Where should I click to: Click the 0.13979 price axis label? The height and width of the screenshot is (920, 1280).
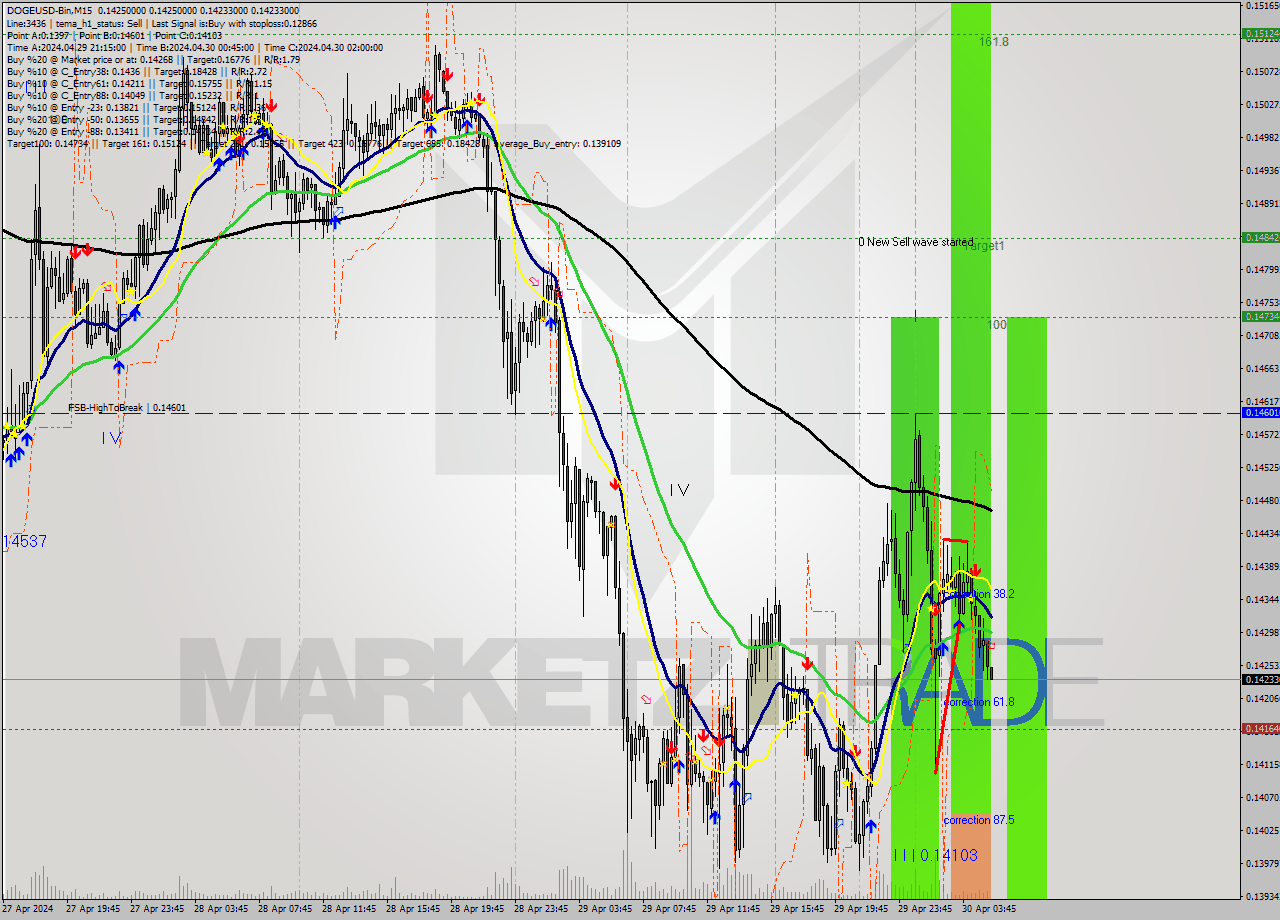pos(1262,863)
